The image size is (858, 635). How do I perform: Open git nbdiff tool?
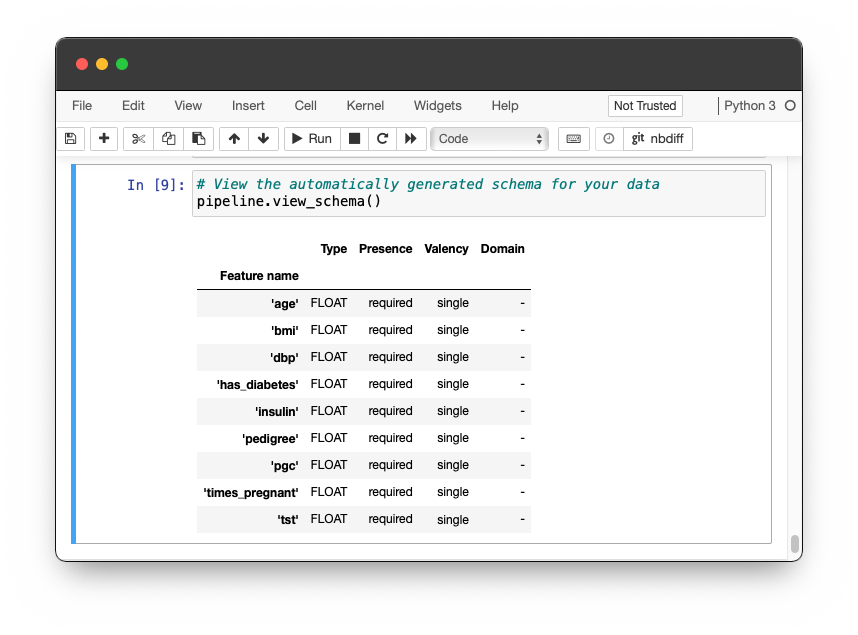[658, 138]
